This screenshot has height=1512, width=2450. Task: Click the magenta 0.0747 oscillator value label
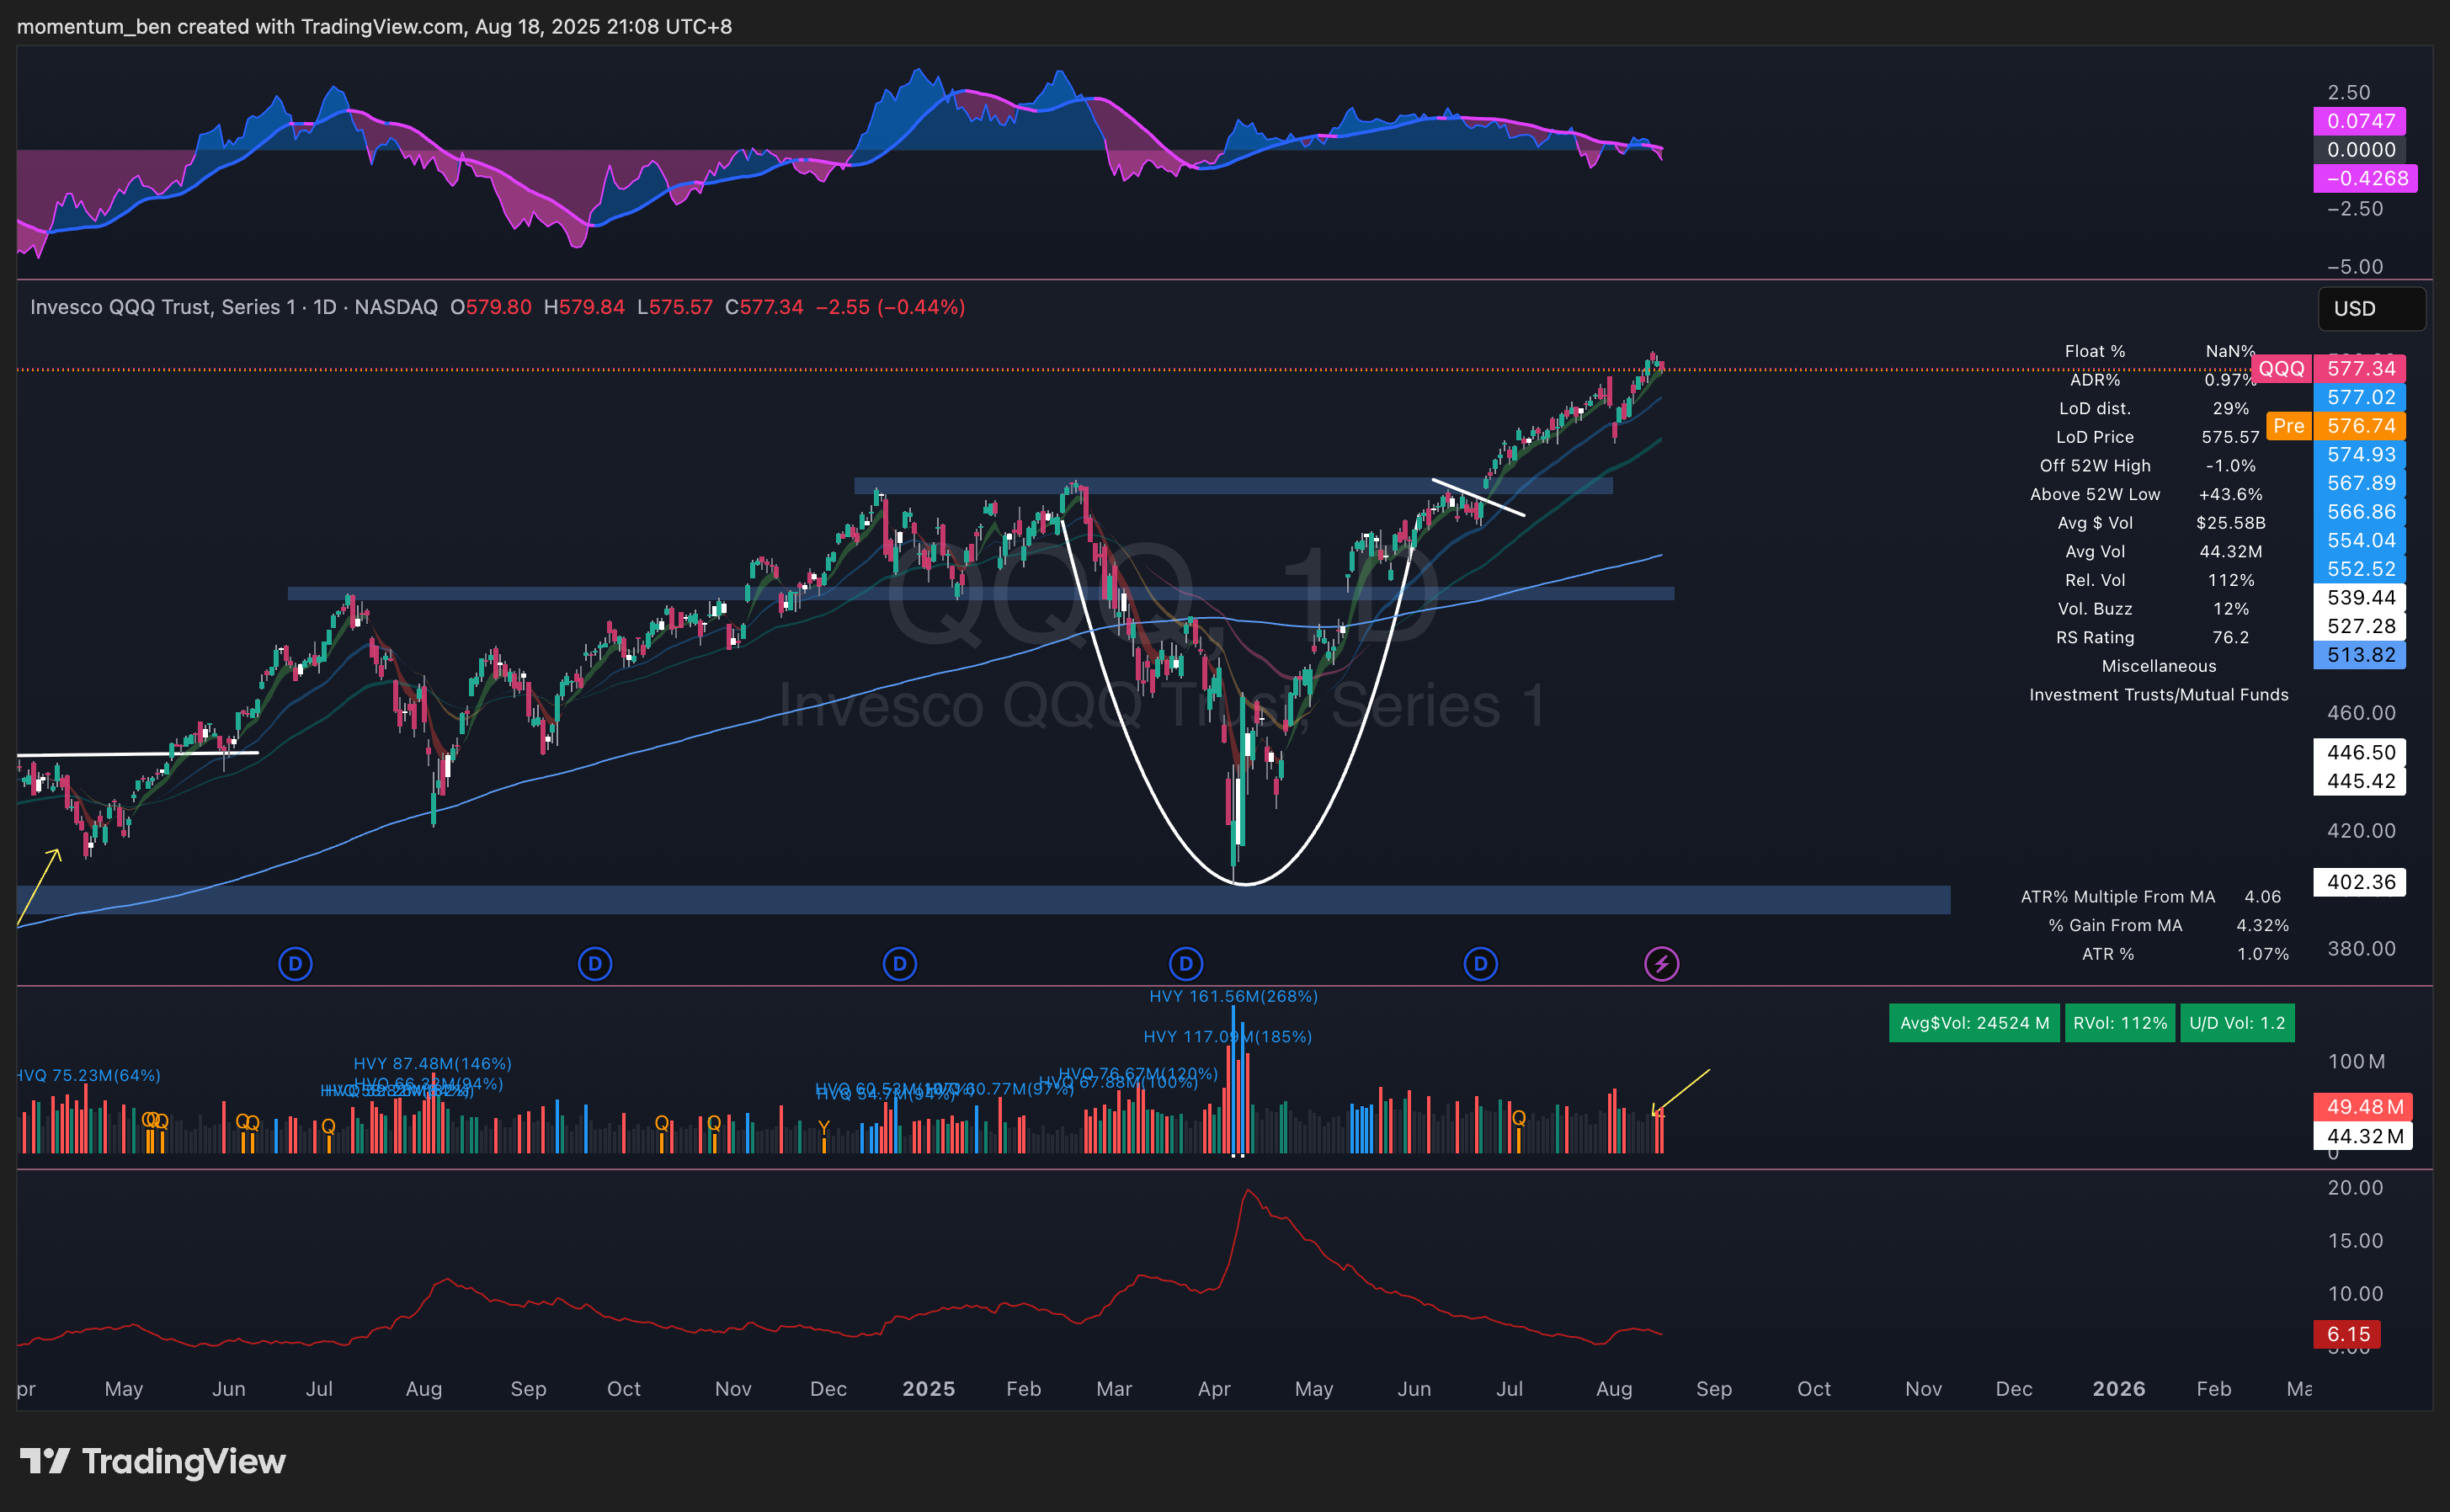[x=2360, y=121]
